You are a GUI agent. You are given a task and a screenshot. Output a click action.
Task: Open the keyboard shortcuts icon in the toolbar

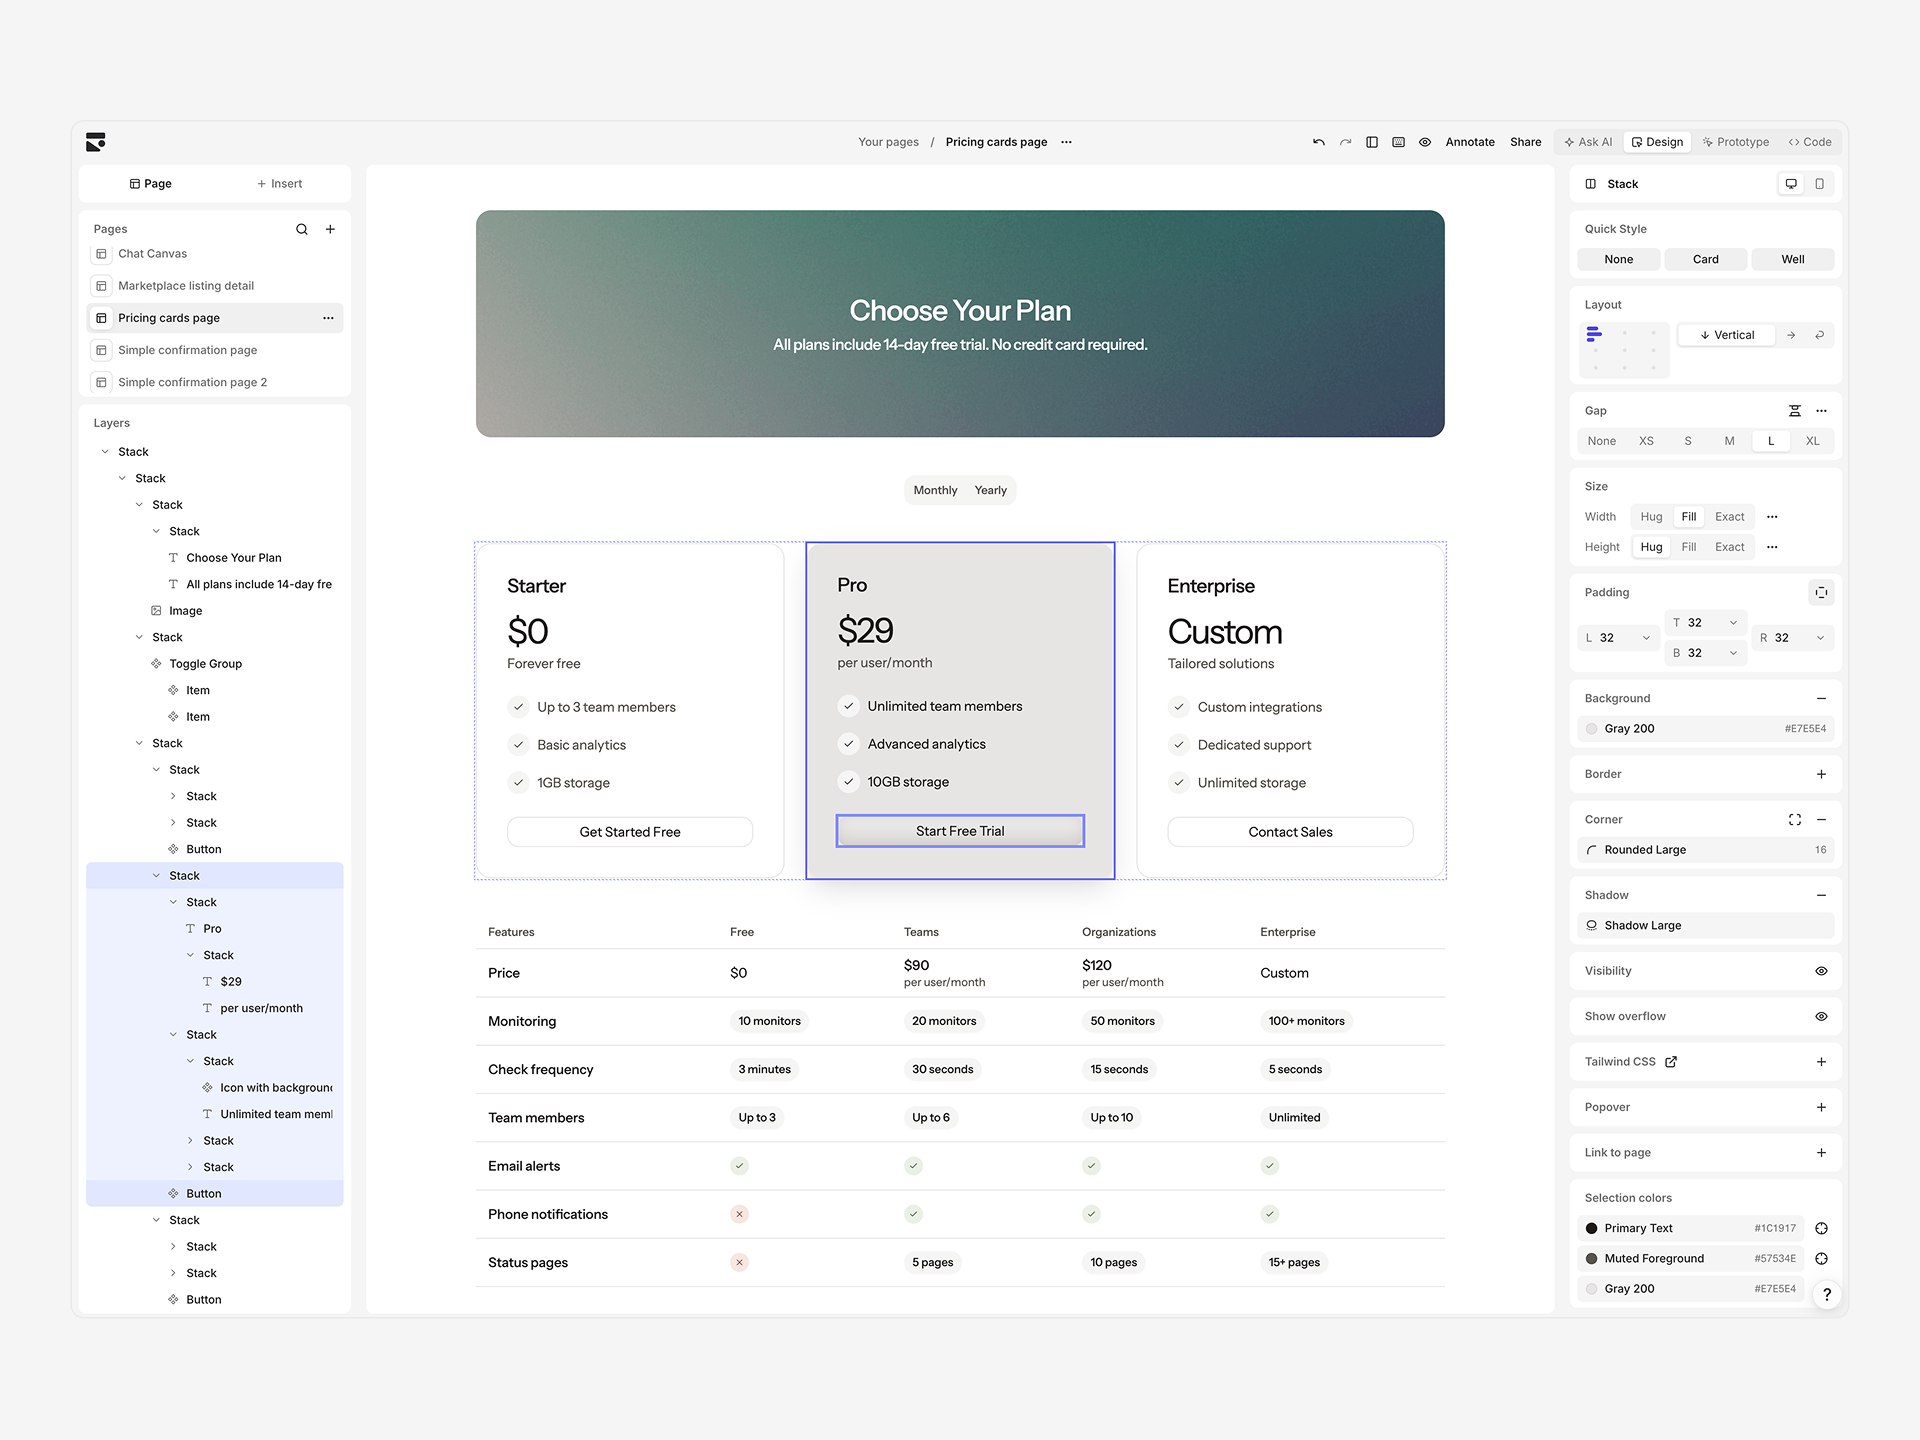tap(1398, 142)
